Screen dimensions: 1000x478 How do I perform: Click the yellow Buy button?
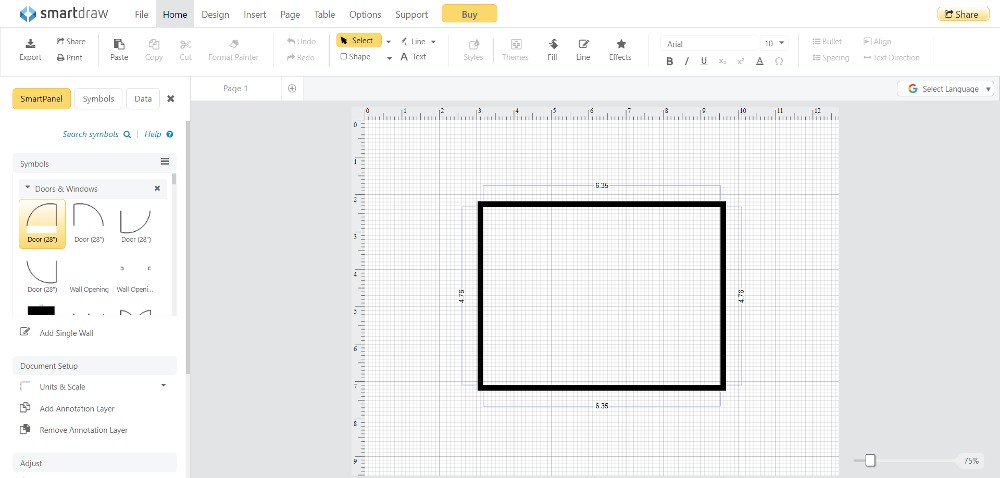coord(469,14)
